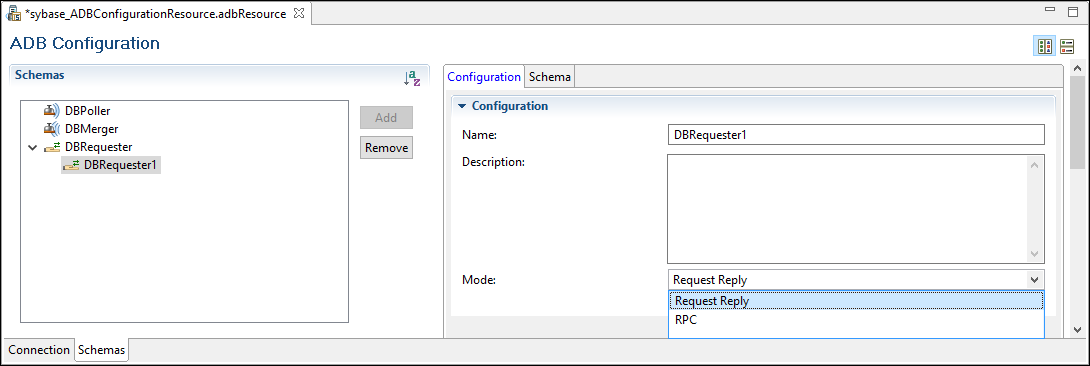Click the DBRequester1 child item icon
1090x366 pixels.
coord(71,165)
